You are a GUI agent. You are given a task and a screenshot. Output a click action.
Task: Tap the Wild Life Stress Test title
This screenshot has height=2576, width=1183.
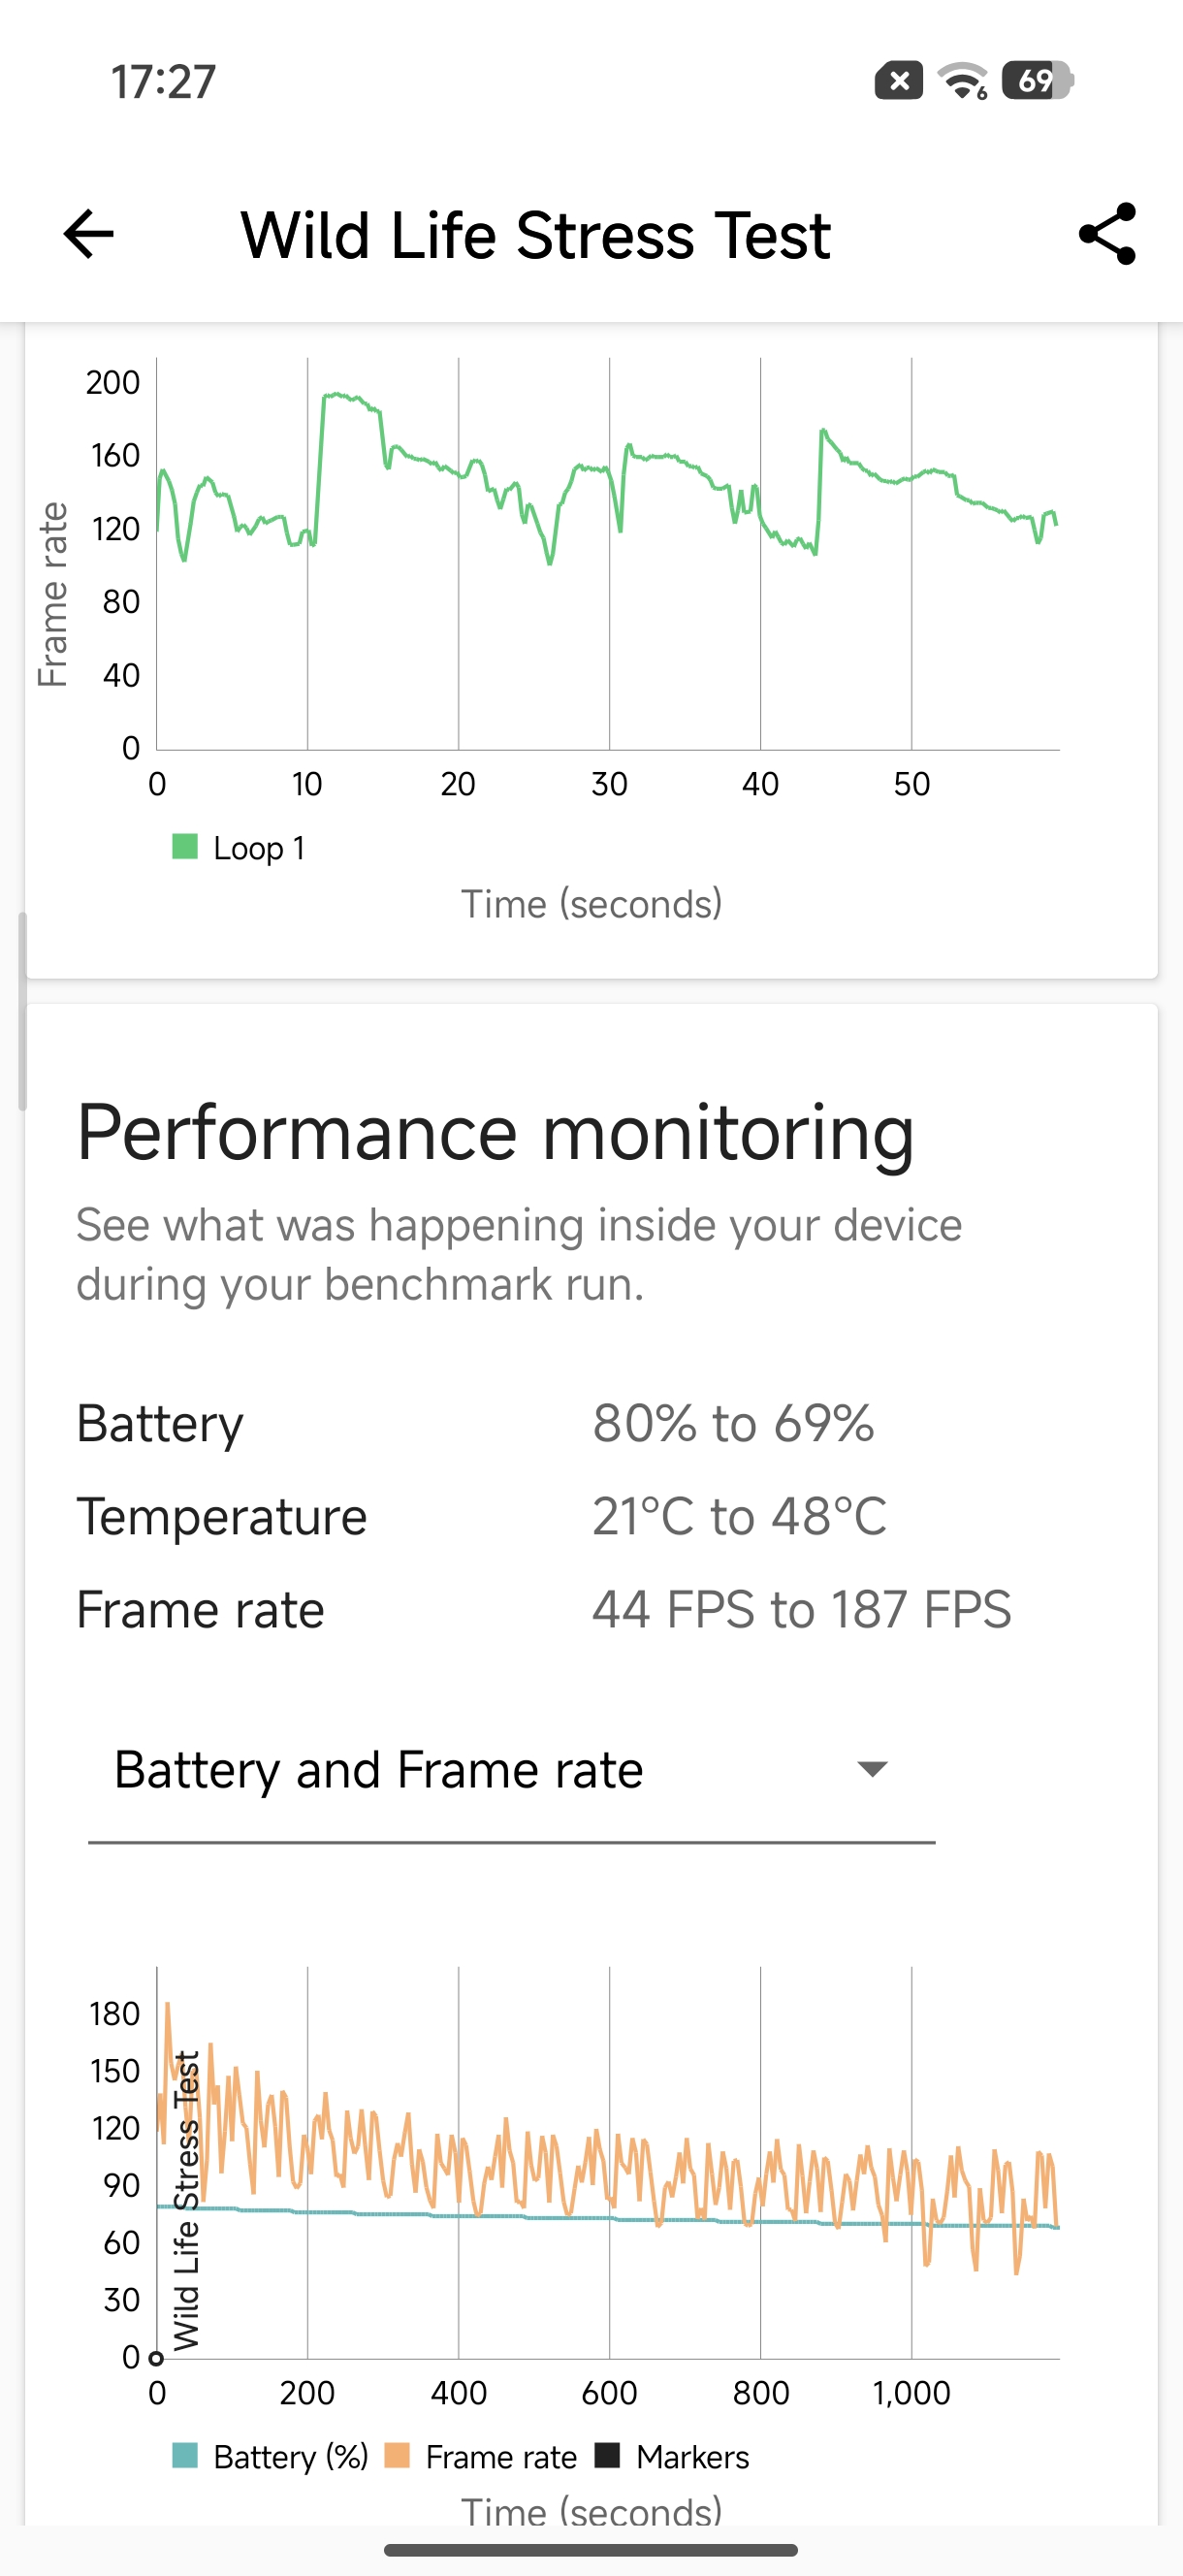535,236
